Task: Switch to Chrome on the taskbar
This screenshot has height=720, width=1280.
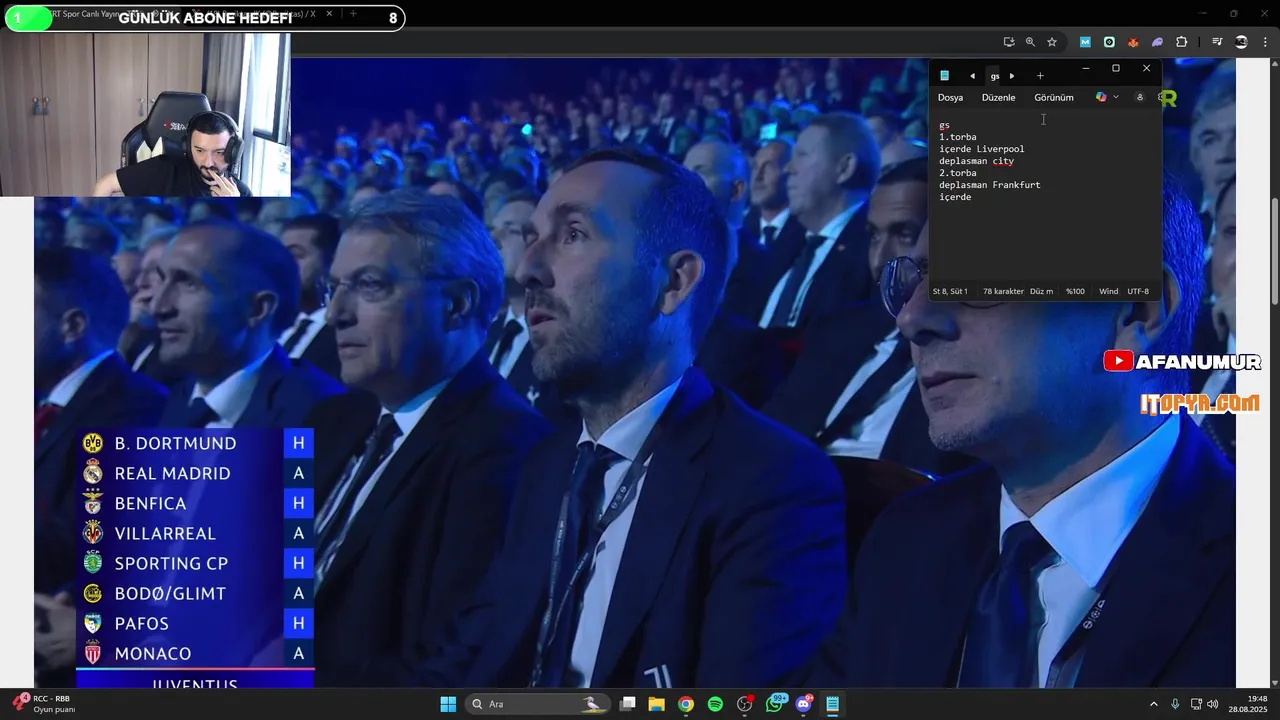Action: (x=686, y=704)
